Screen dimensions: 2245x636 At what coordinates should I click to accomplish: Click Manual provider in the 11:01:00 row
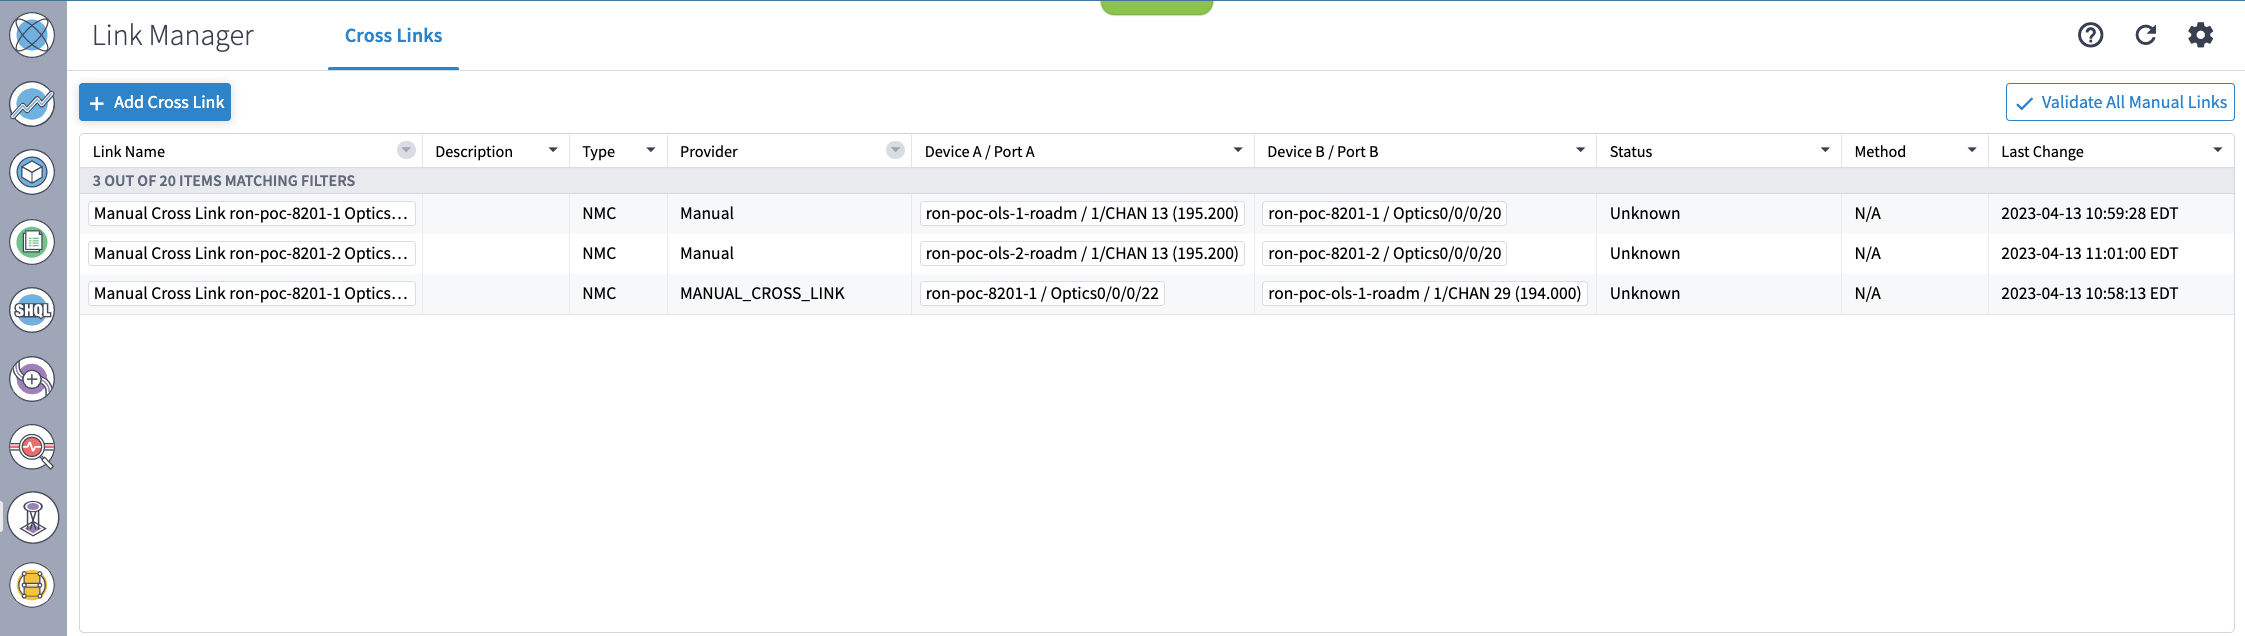(x=707, y=253)
